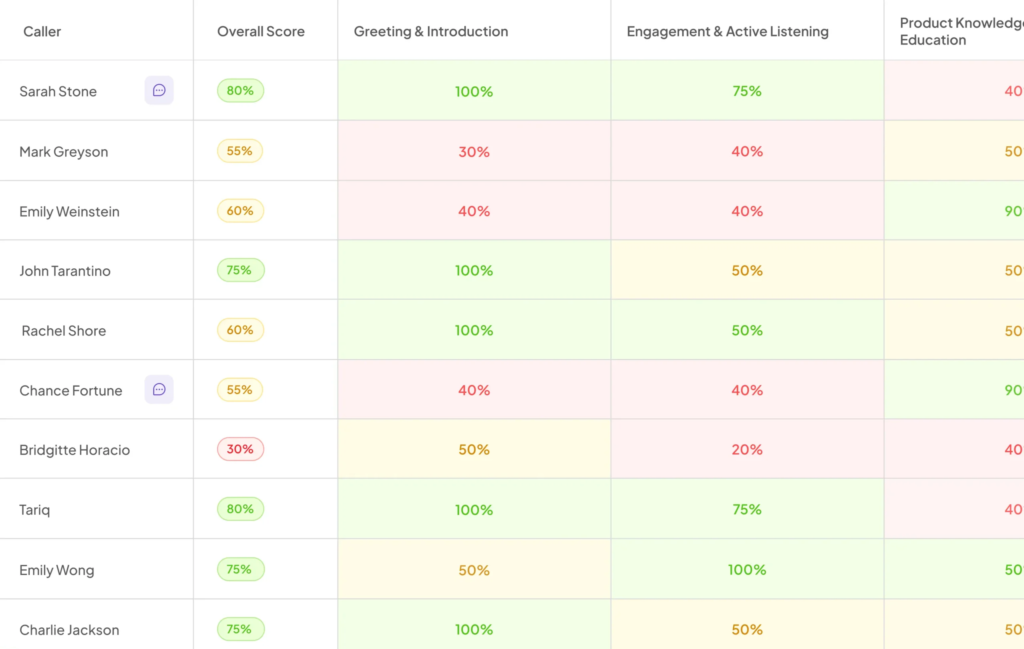Screen dimensions: 1024x649
Task: Select Bridgitte Horacio's 30% overall score badge
Action: click(240, 449)
